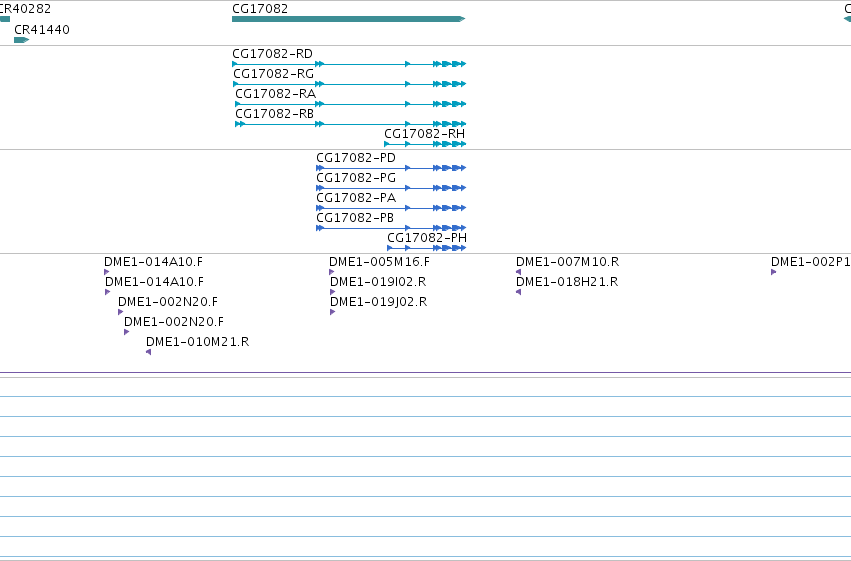851x561 pixels.
Task: Select the purple arrow under DME1-007M10.R
Action: (518, 272)
